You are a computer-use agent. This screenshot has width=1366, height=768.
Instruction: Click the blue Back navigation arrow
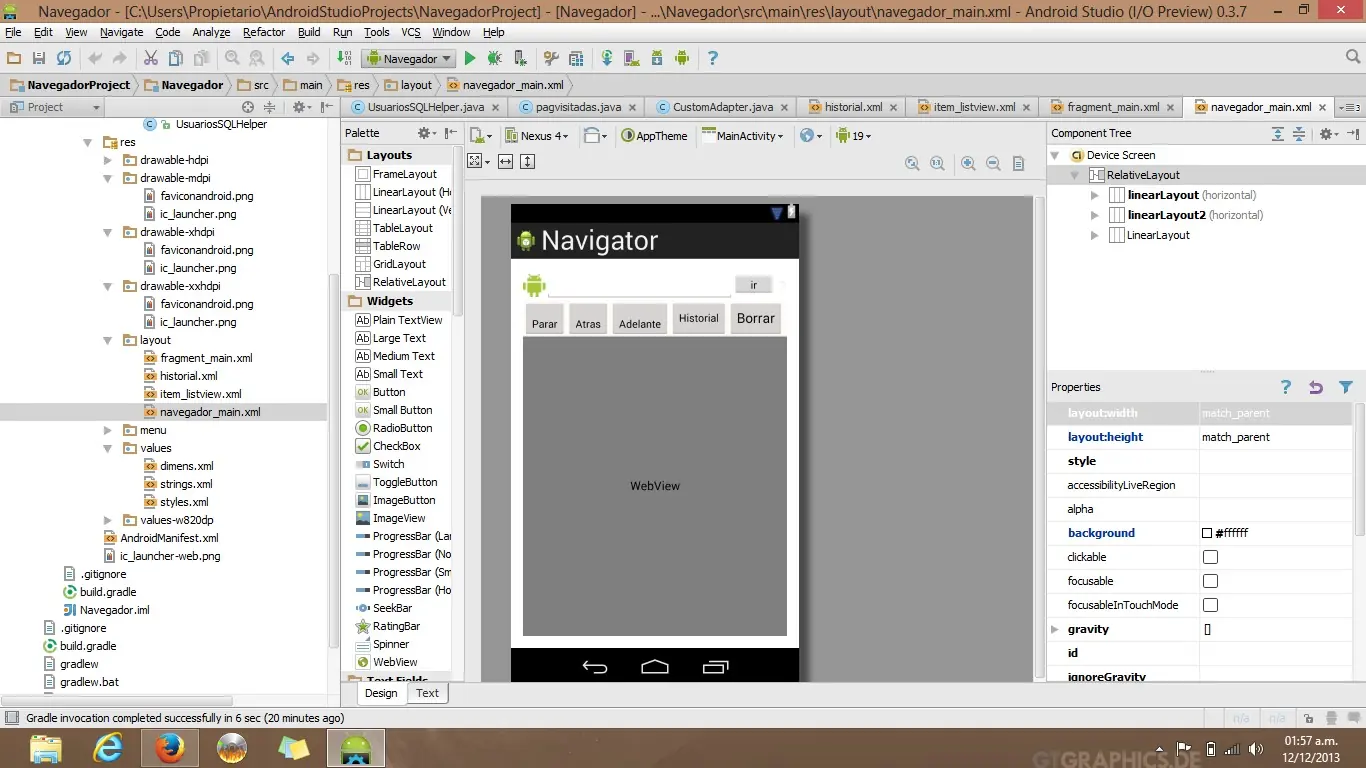tap(288, 59)
